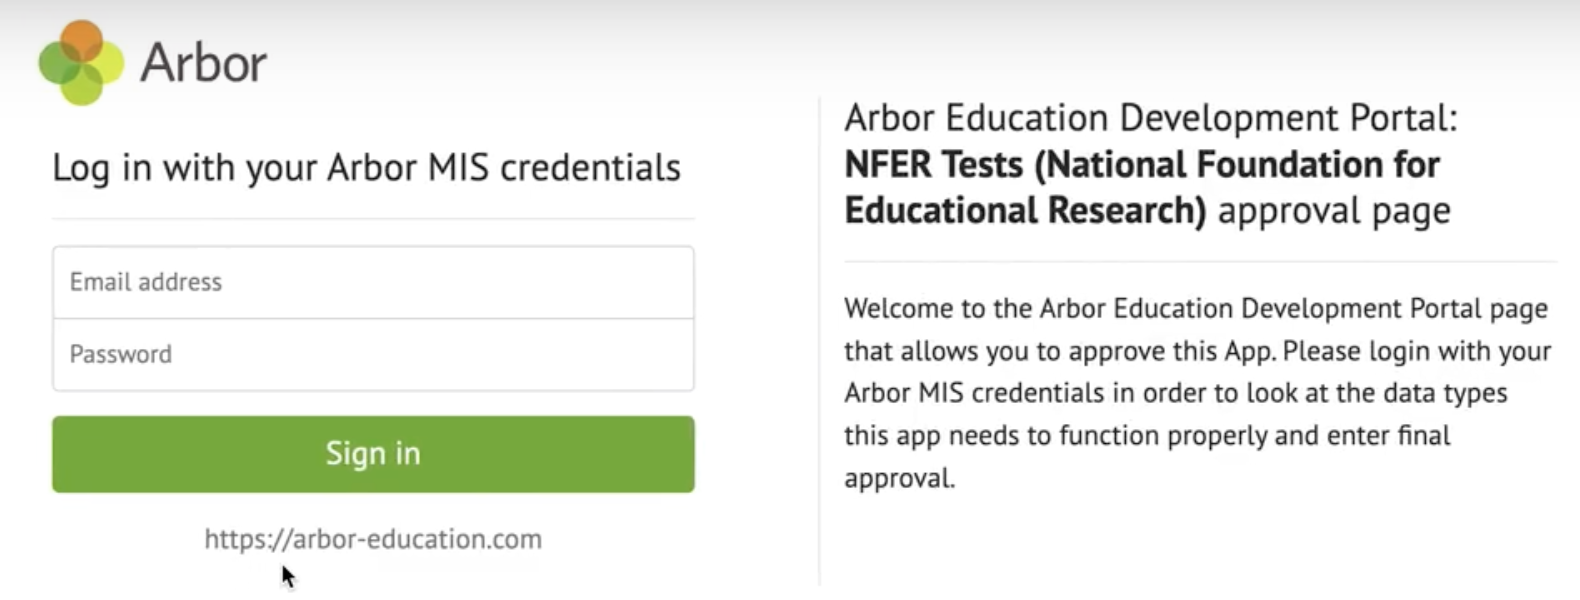Click the words 'approval page' in the title

click(1334, 210)
